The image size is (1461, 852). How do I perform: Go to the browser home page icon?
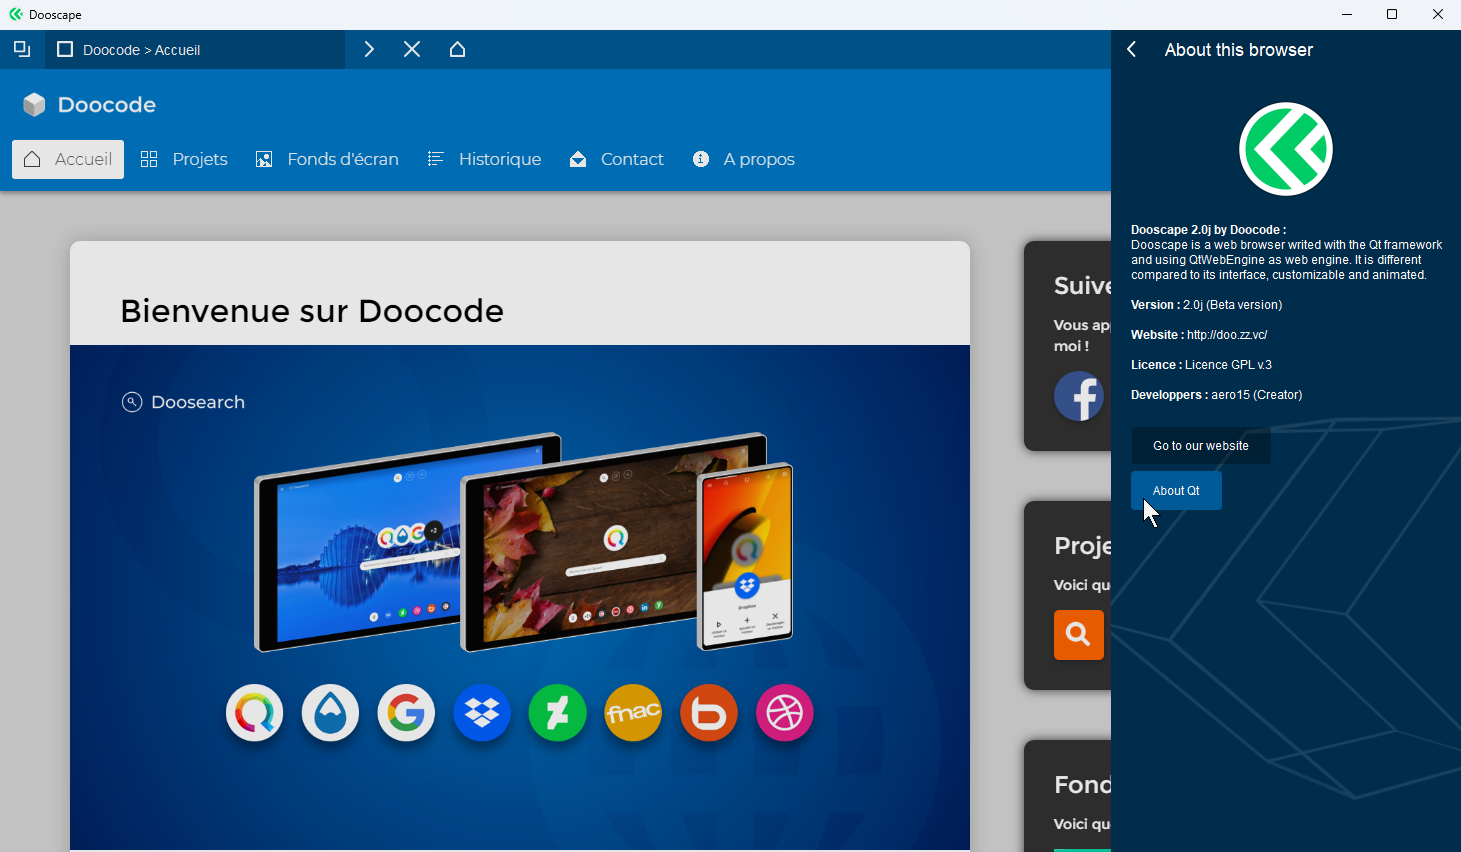tap(457, 49)
